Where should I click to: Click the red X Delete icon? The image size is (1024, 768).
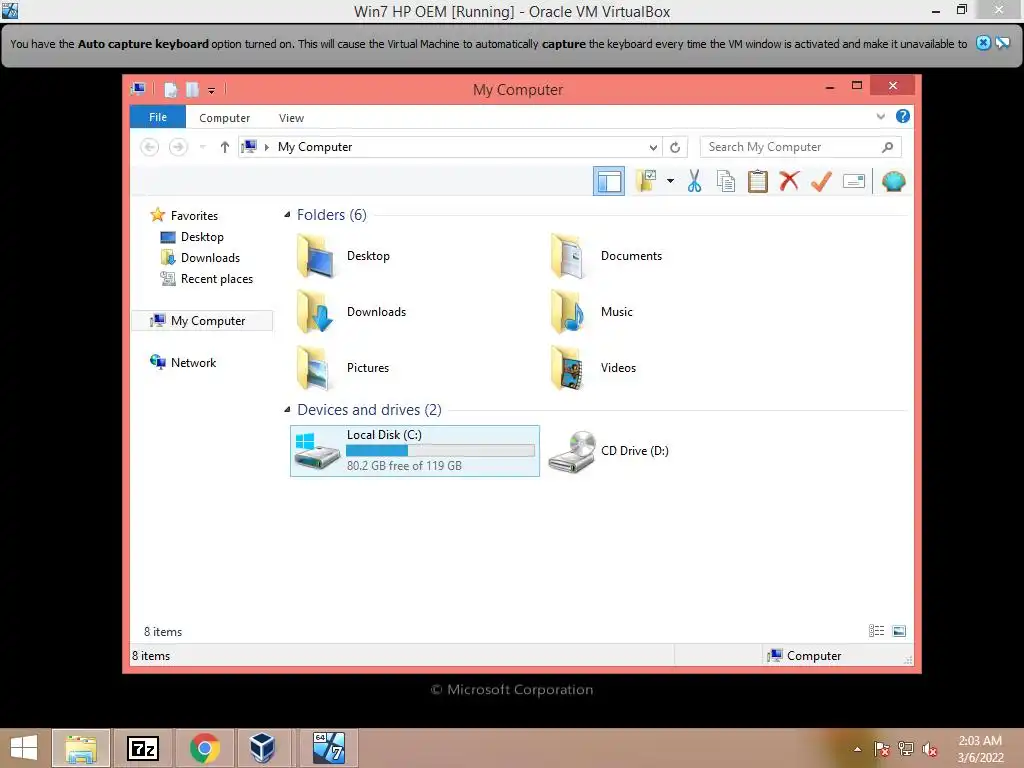[789, 181]
